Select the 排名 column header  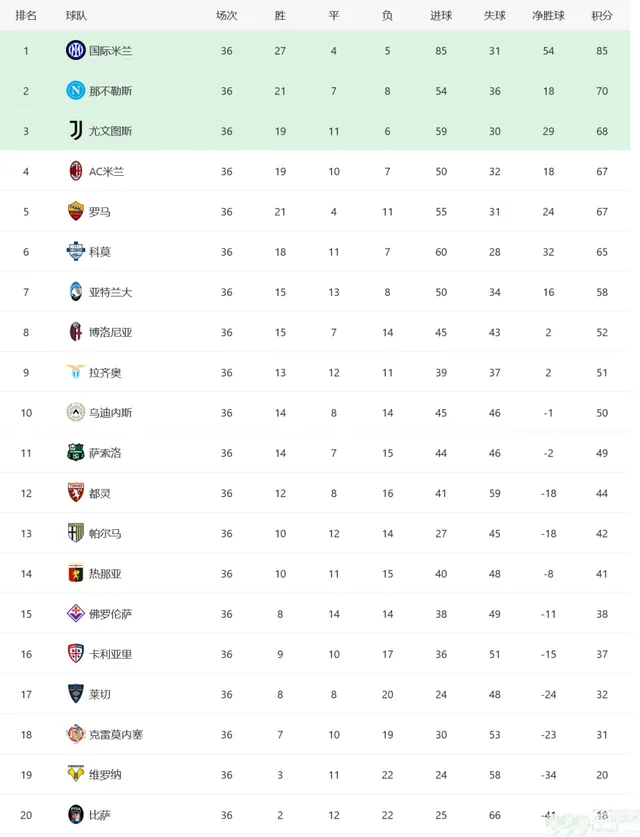click(26, 15)
